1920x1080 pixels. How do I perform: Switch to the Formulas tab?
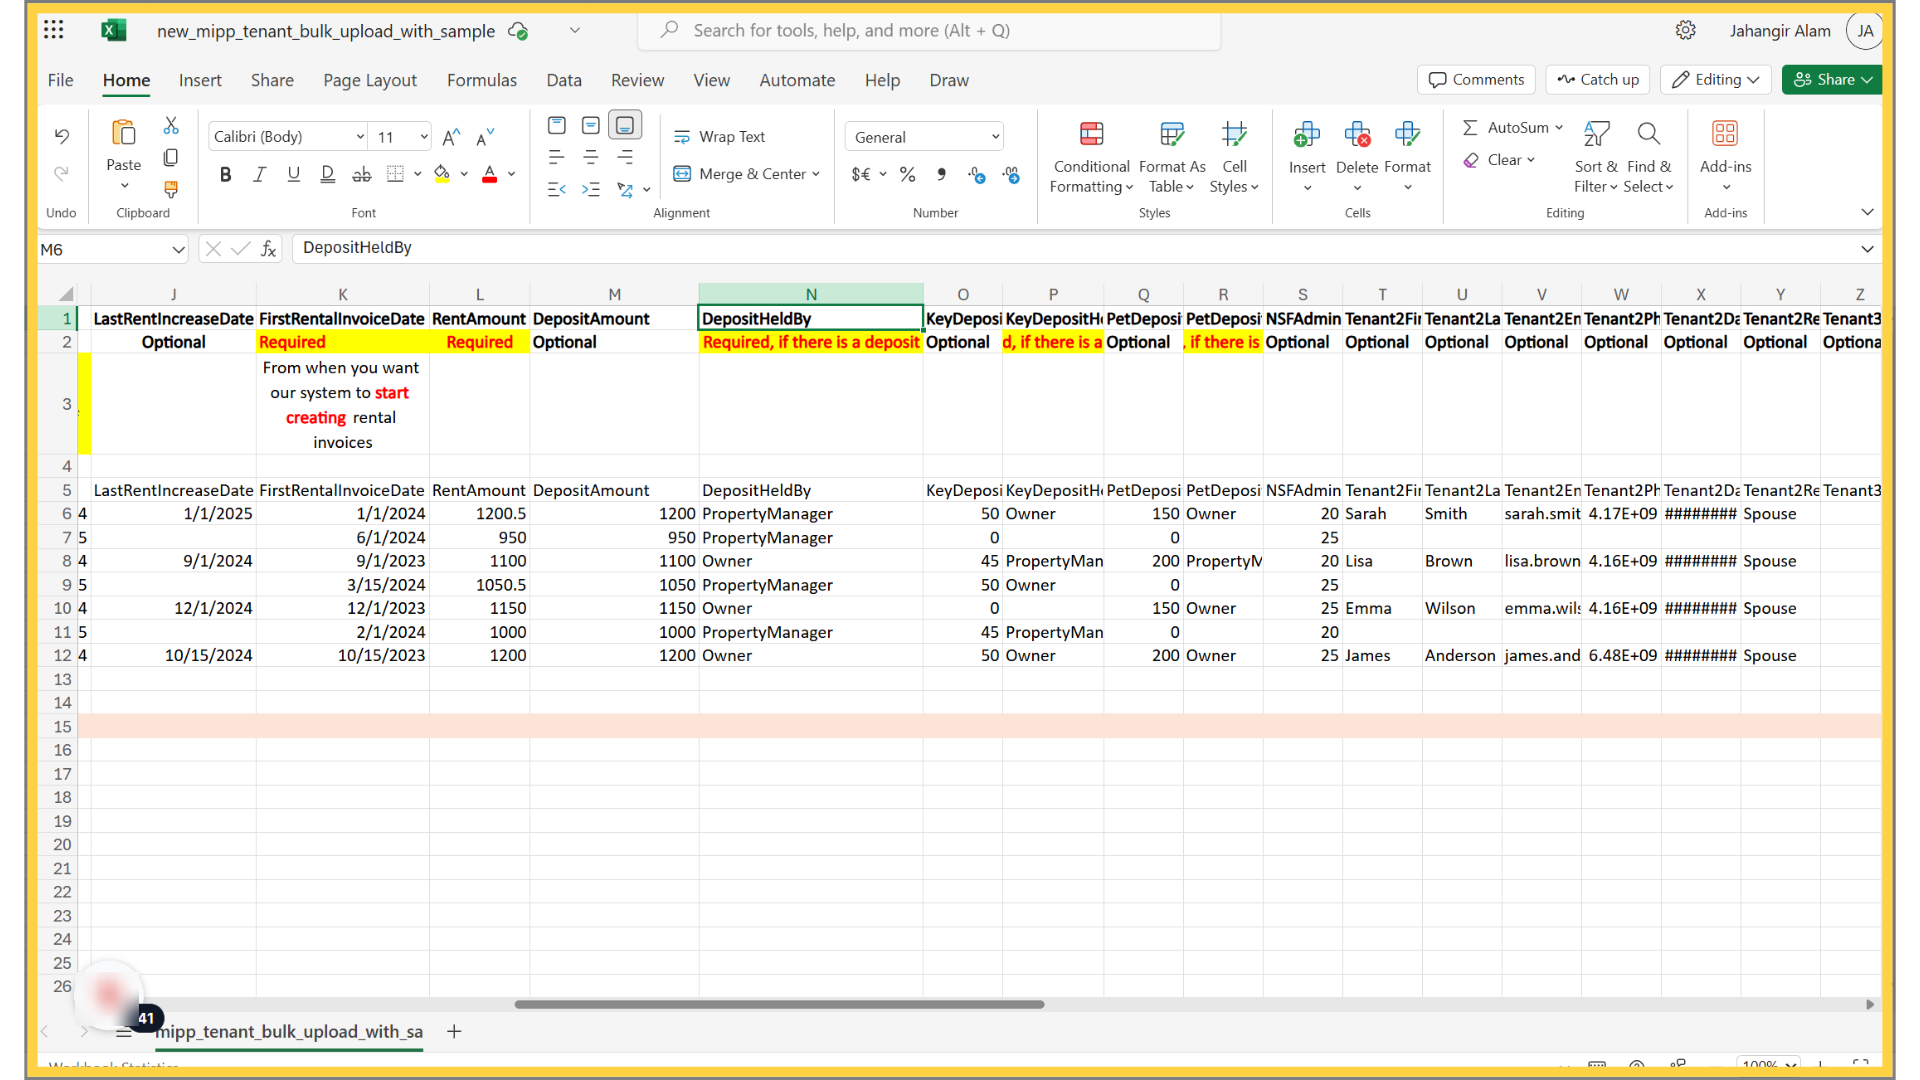(x=482, y=80)
